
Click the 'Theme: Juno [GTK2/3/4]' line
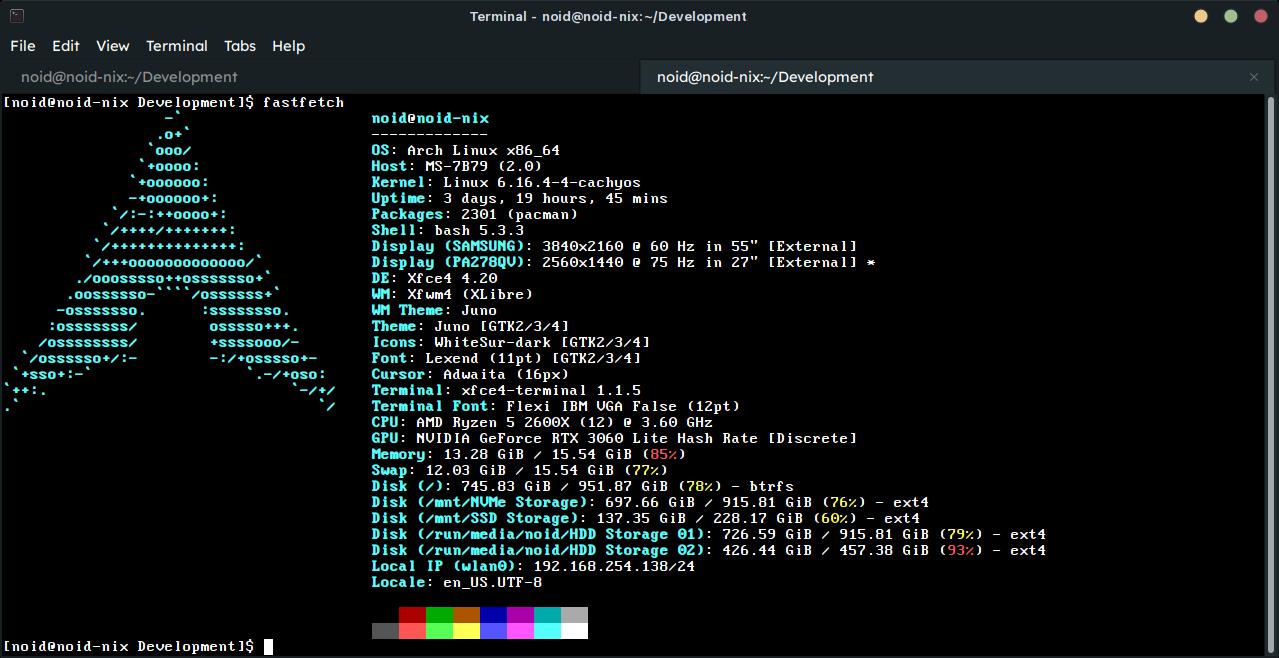[x=470, y=326]
